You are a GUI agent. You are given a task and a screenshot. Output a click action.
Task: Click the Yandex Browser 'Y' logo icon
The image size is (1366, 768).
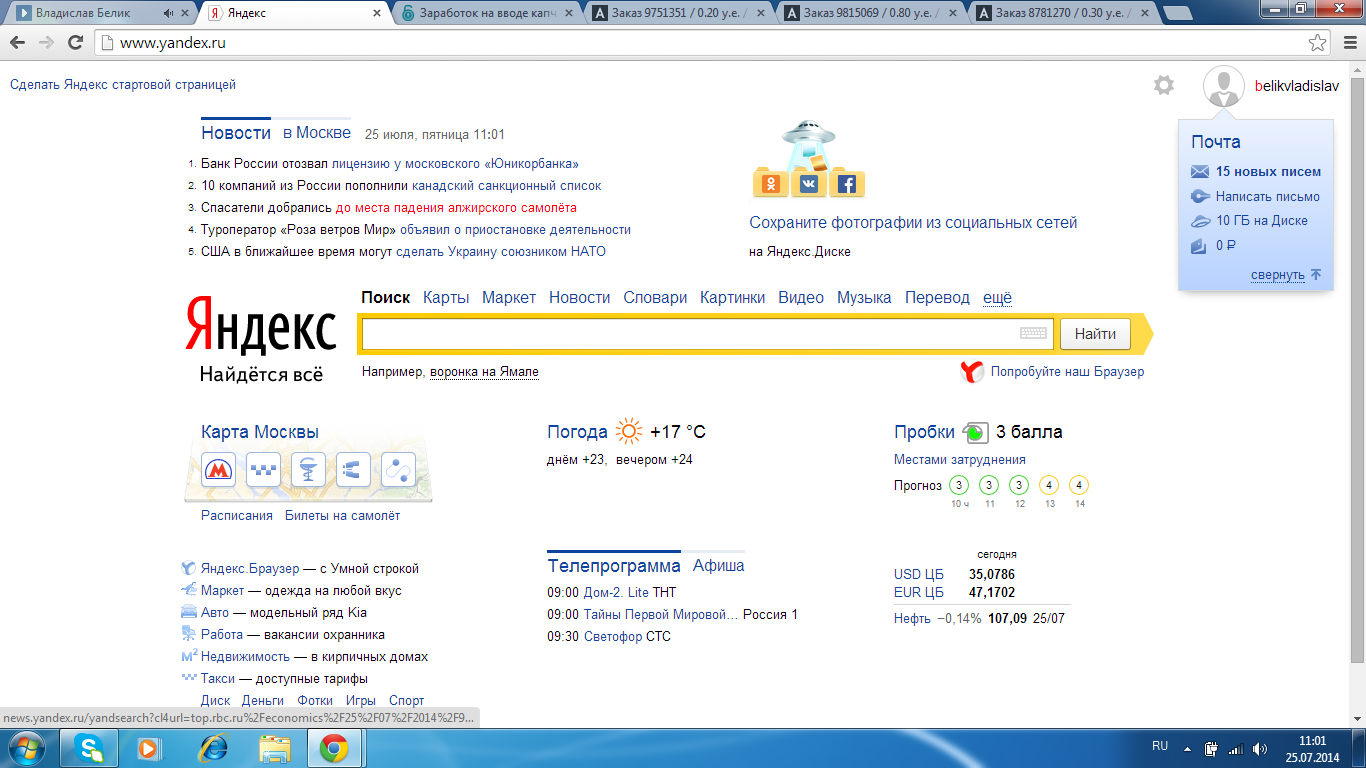(x=972, y=372)
